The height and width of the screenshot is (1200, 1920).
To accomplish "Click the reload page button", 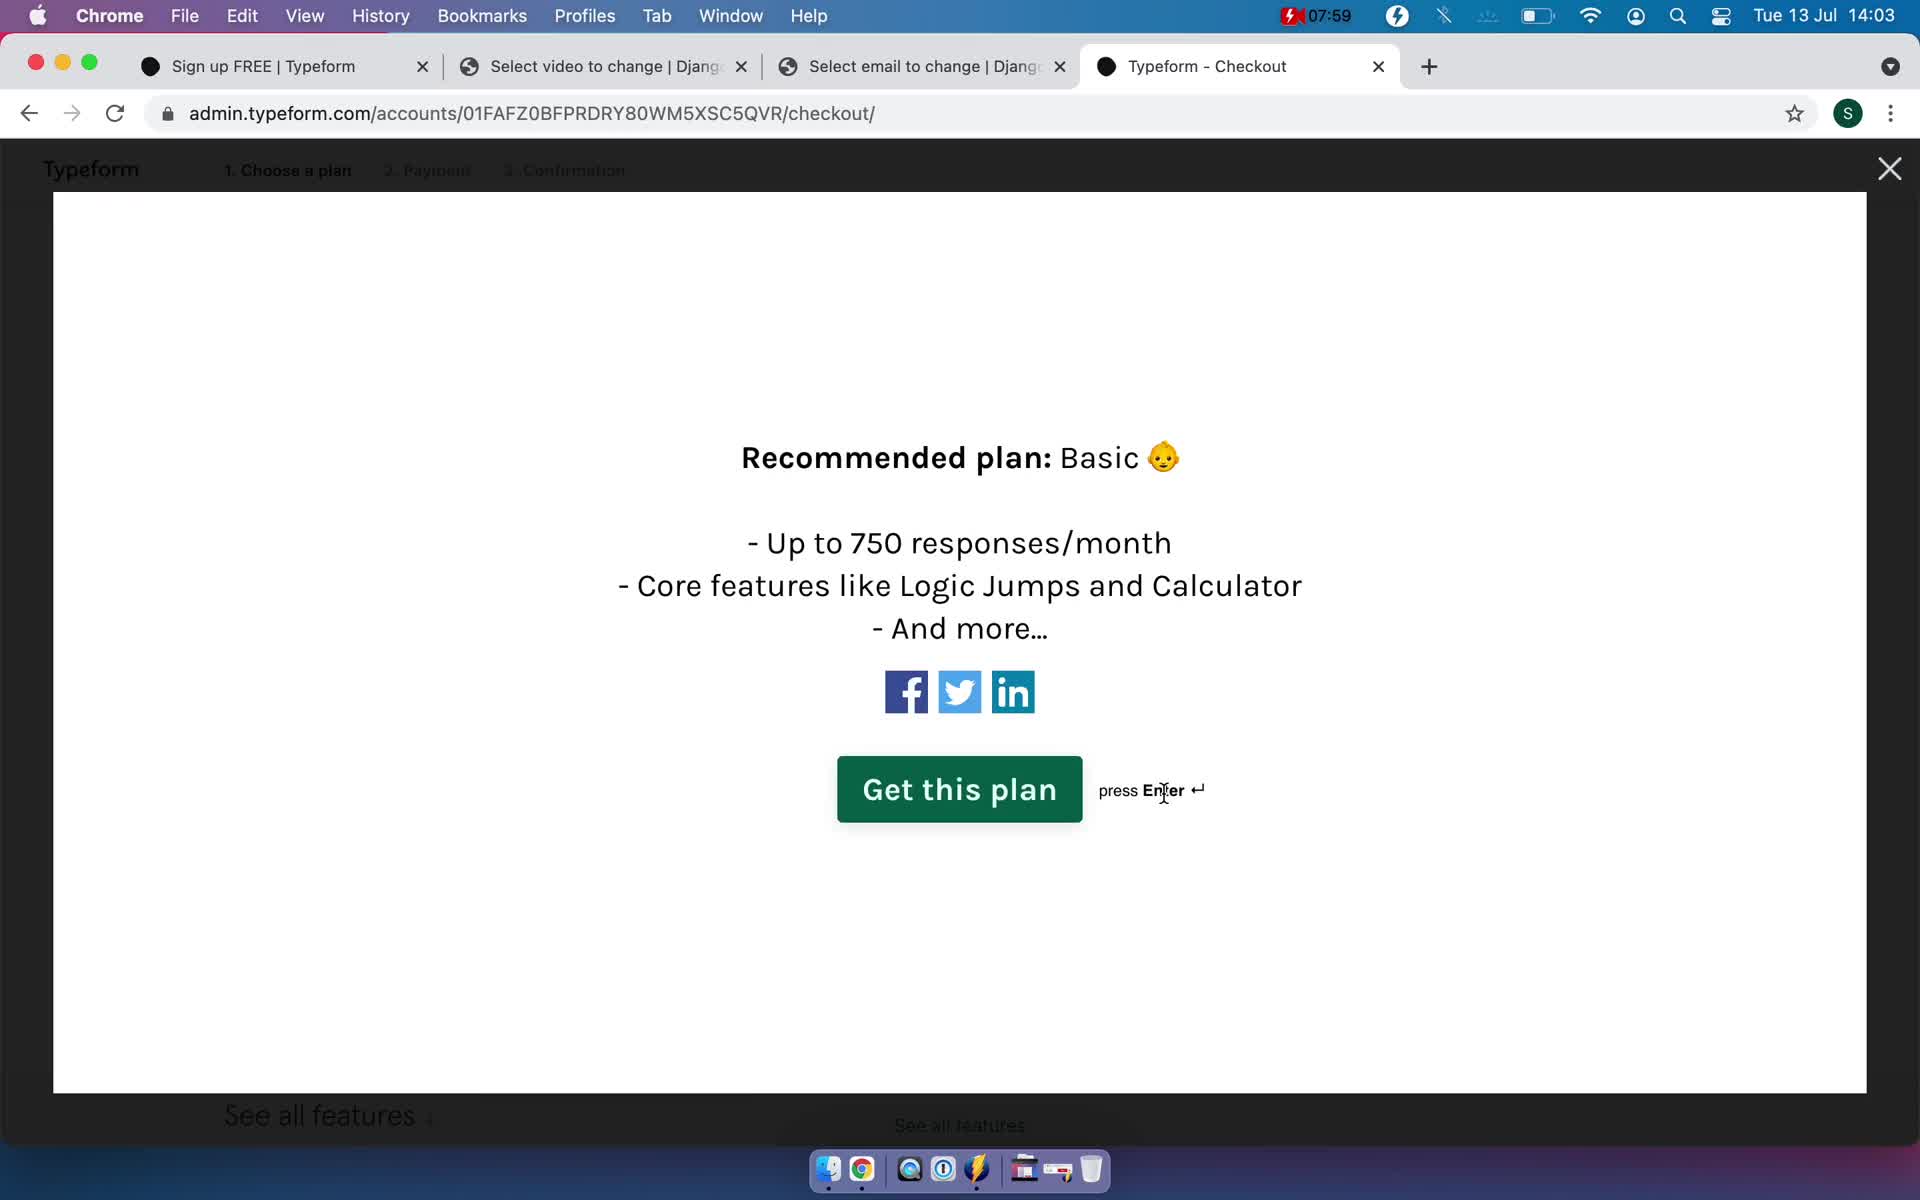I will pyautogui.click(x=116, y=113).
